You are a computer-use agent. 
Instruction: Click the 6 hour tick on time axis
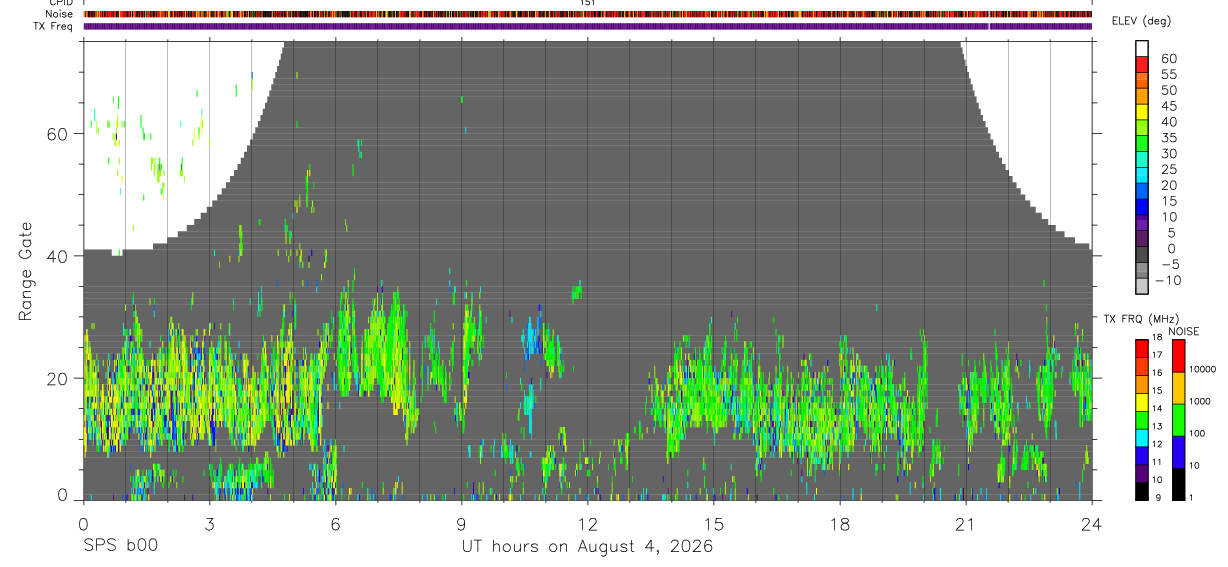[x=335, y=524]
